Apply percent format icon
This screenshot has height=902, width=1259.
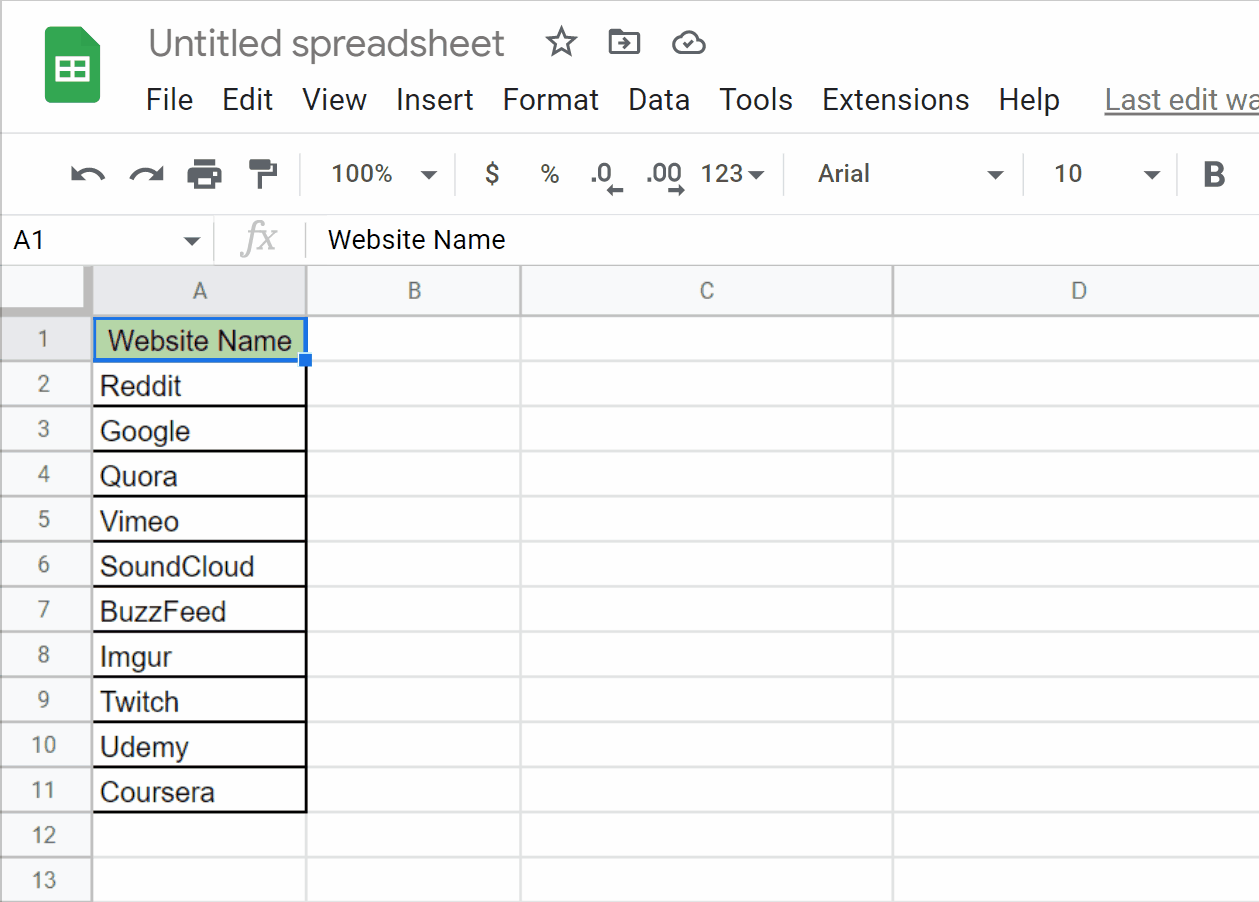point(548,173)
